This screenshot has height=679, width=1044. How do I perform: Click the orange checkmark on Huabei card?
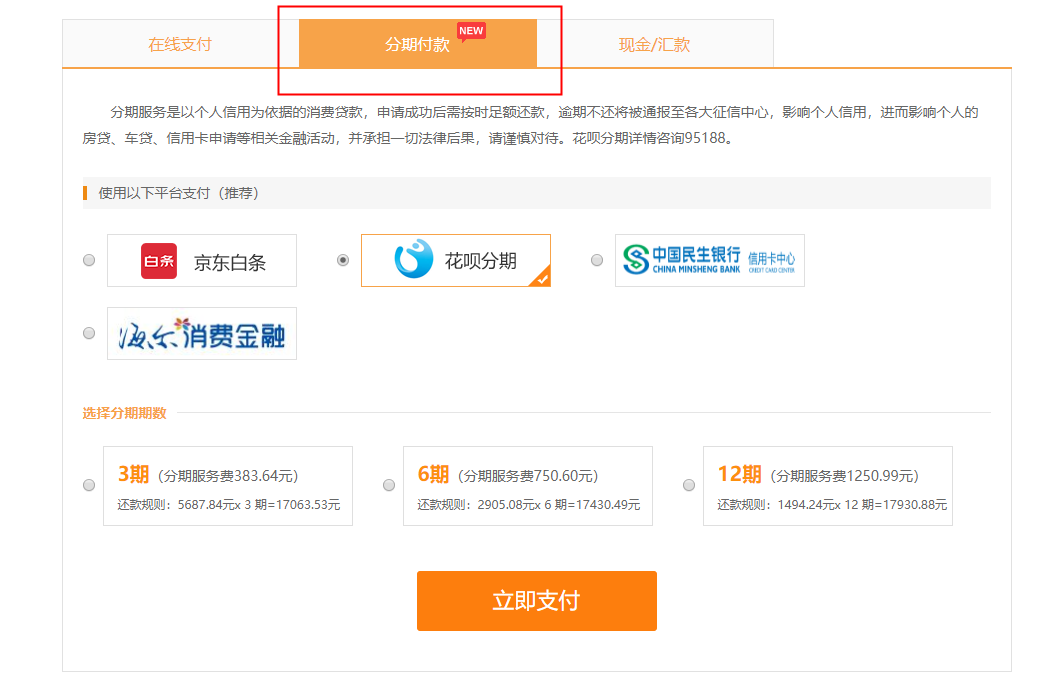coord(541,279)
